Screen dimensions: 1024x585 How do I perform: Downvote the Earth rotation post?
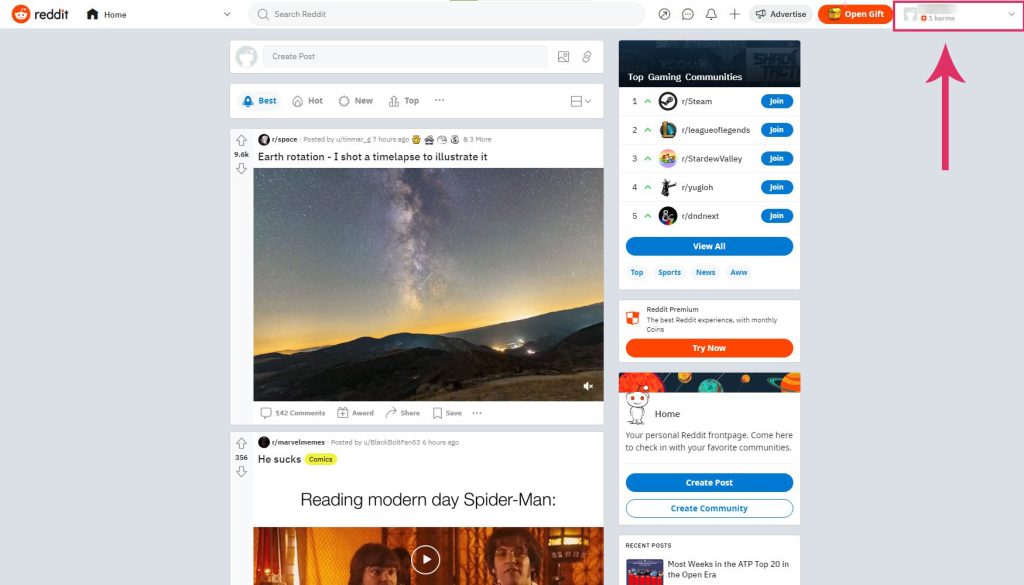click(241, 169)
